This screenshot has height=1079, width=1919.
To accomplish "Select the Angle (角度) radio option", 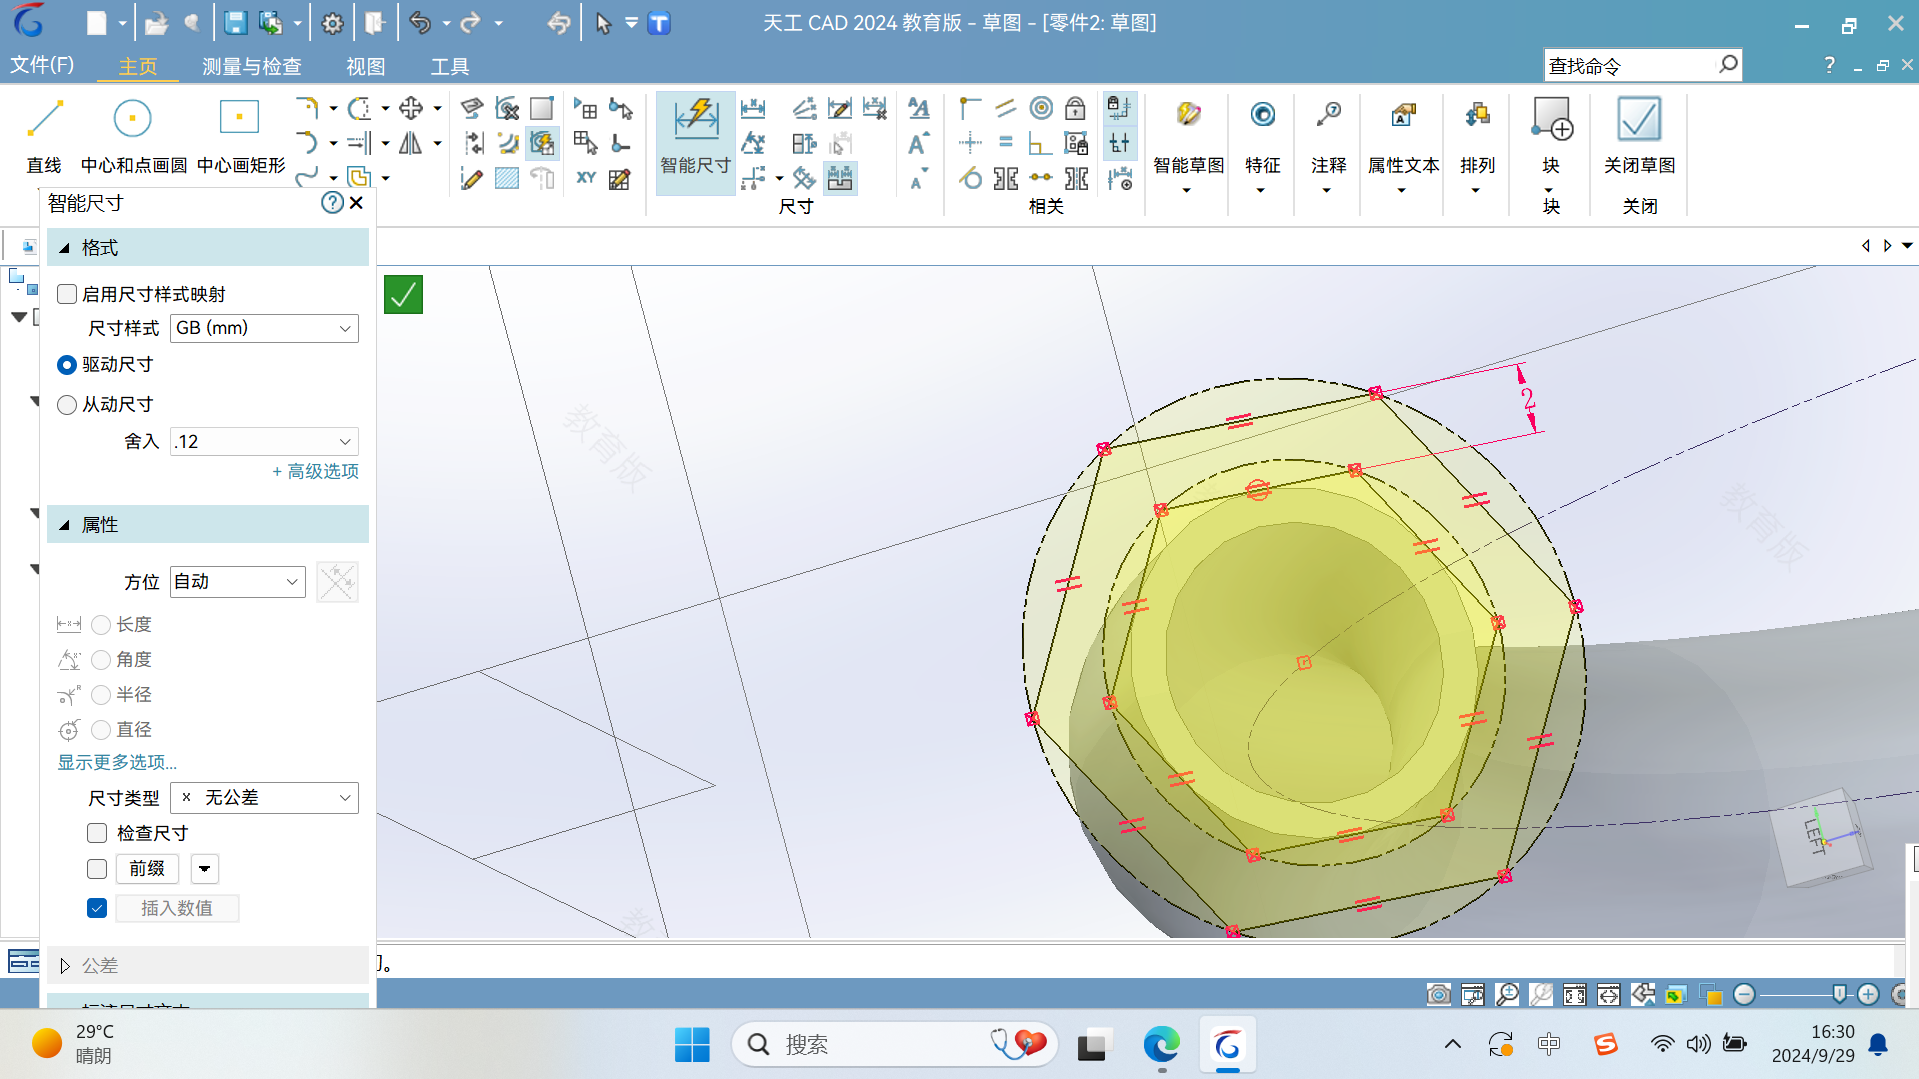I will click(101, 660).
